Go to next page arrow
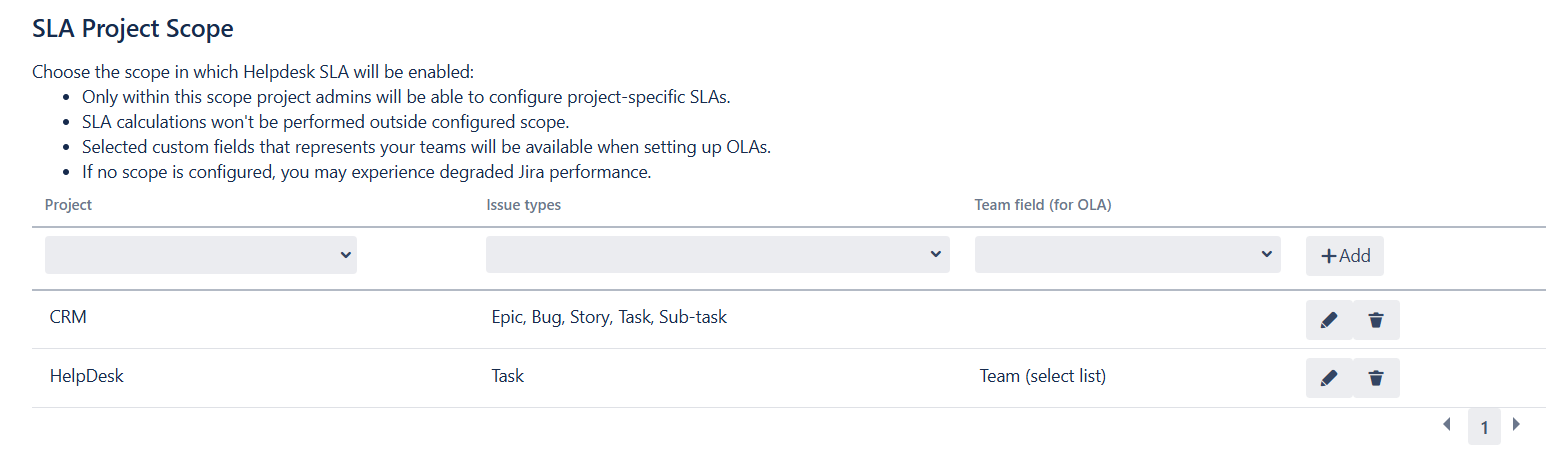Image resolution: width=1562 pixels, height=467 pixels. (x=1516, y=425)
